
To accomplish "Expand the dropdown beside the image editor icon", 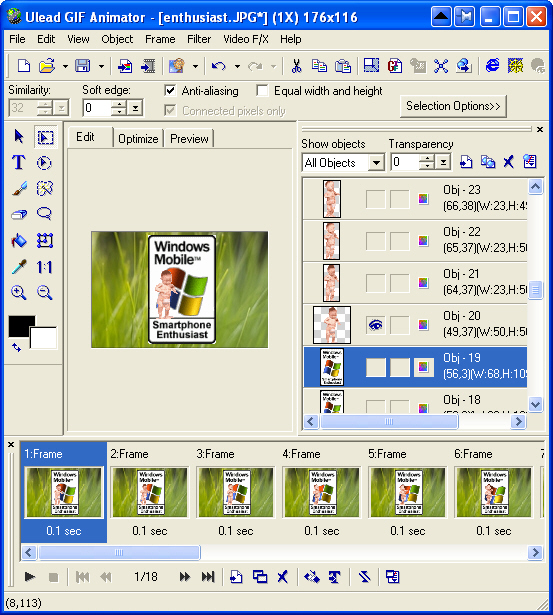I will [x=195, y=66].
